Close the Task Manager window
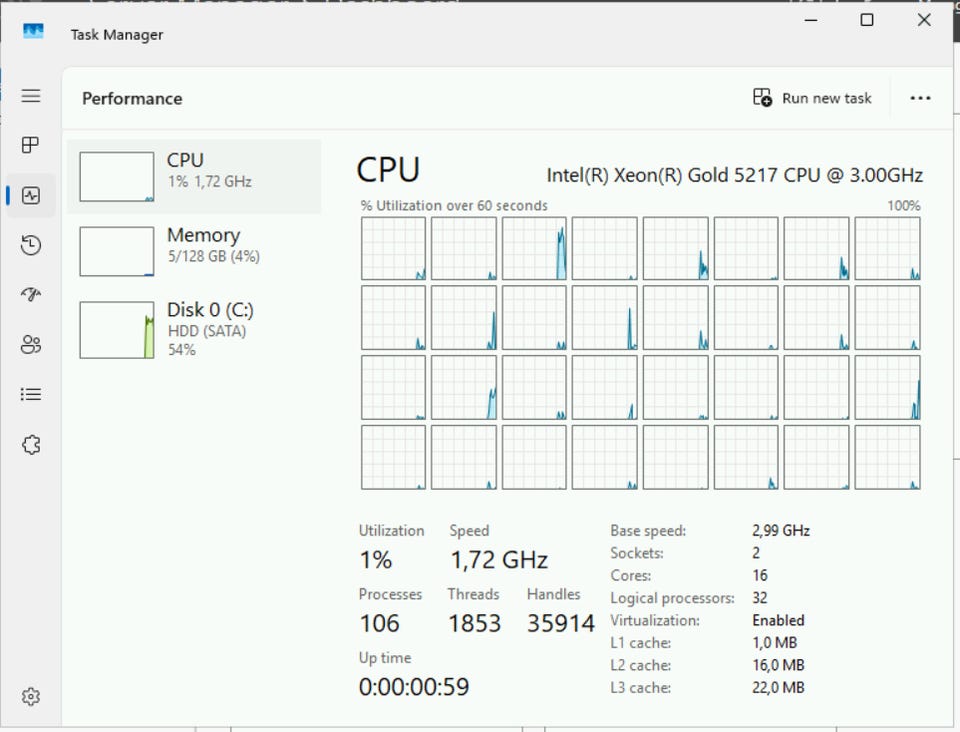 point(924,20)
